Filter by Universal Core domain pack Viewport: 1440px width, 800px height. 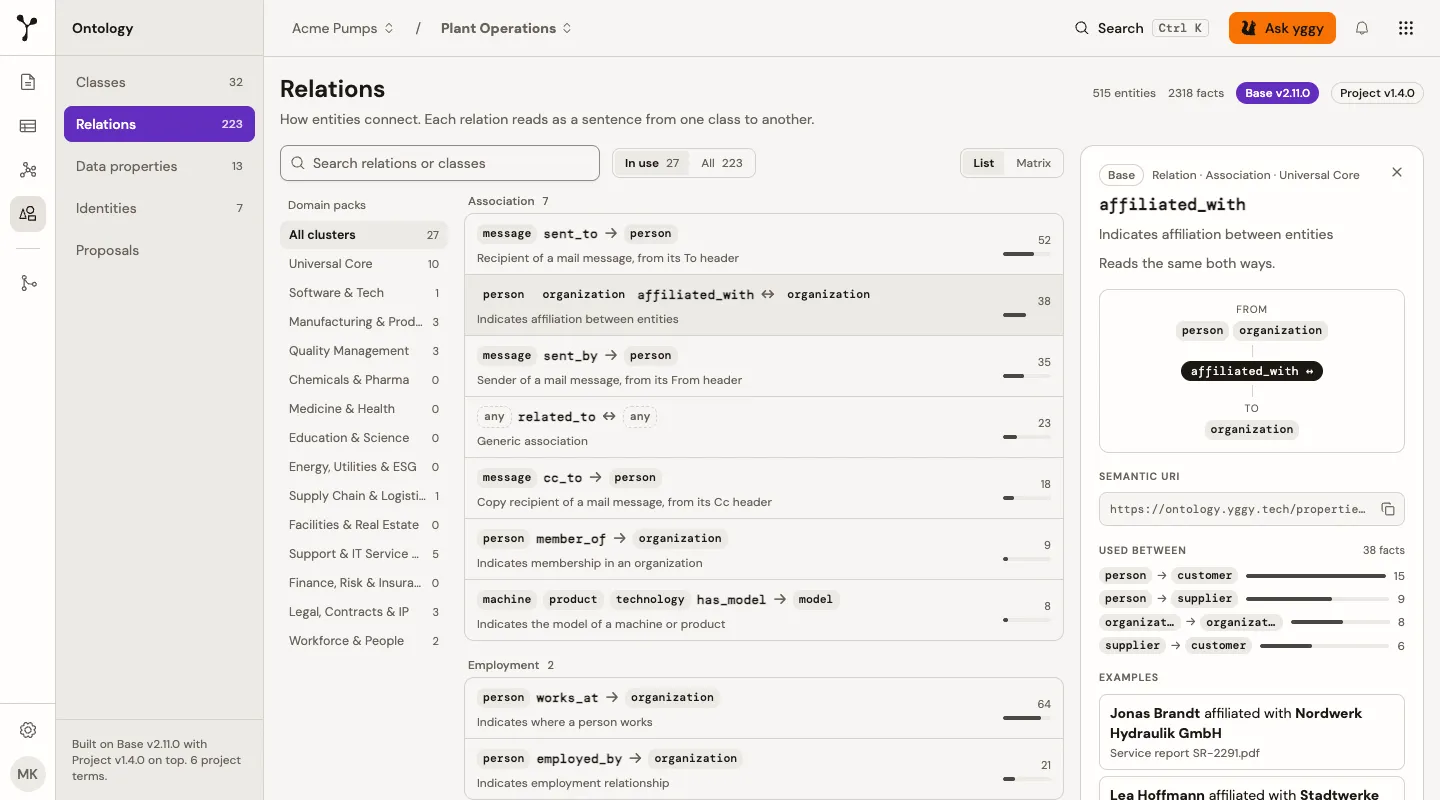[364, 264]
